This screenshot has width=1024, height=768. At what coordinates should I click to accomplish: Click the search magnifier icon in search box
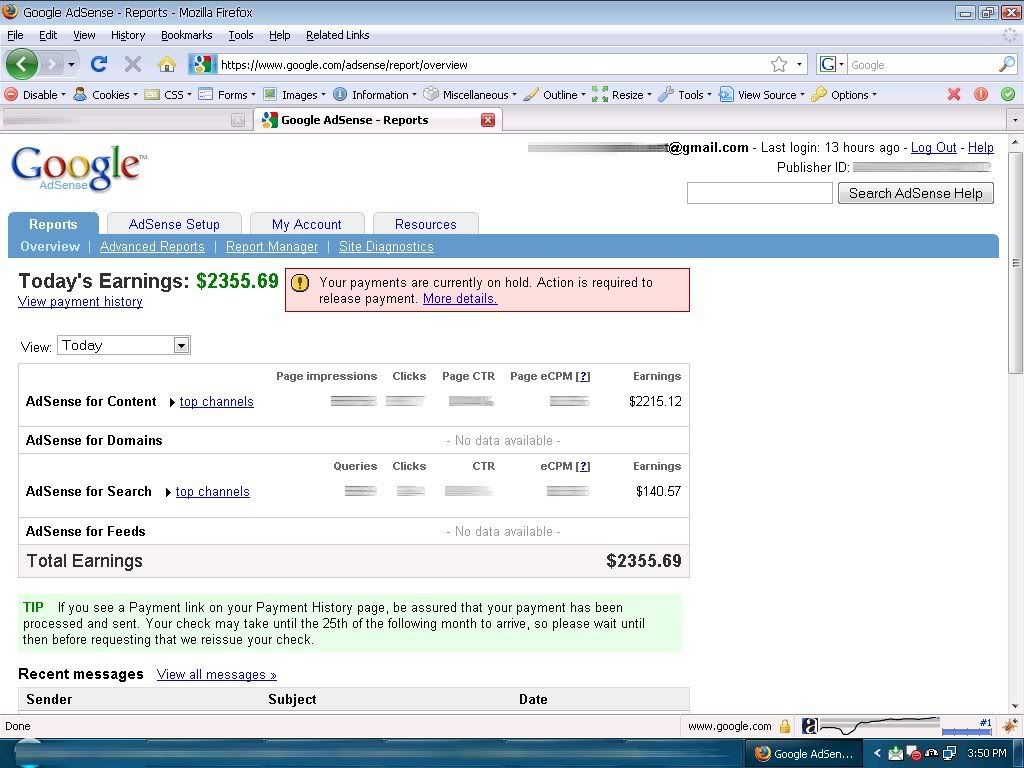[1007, 64]
